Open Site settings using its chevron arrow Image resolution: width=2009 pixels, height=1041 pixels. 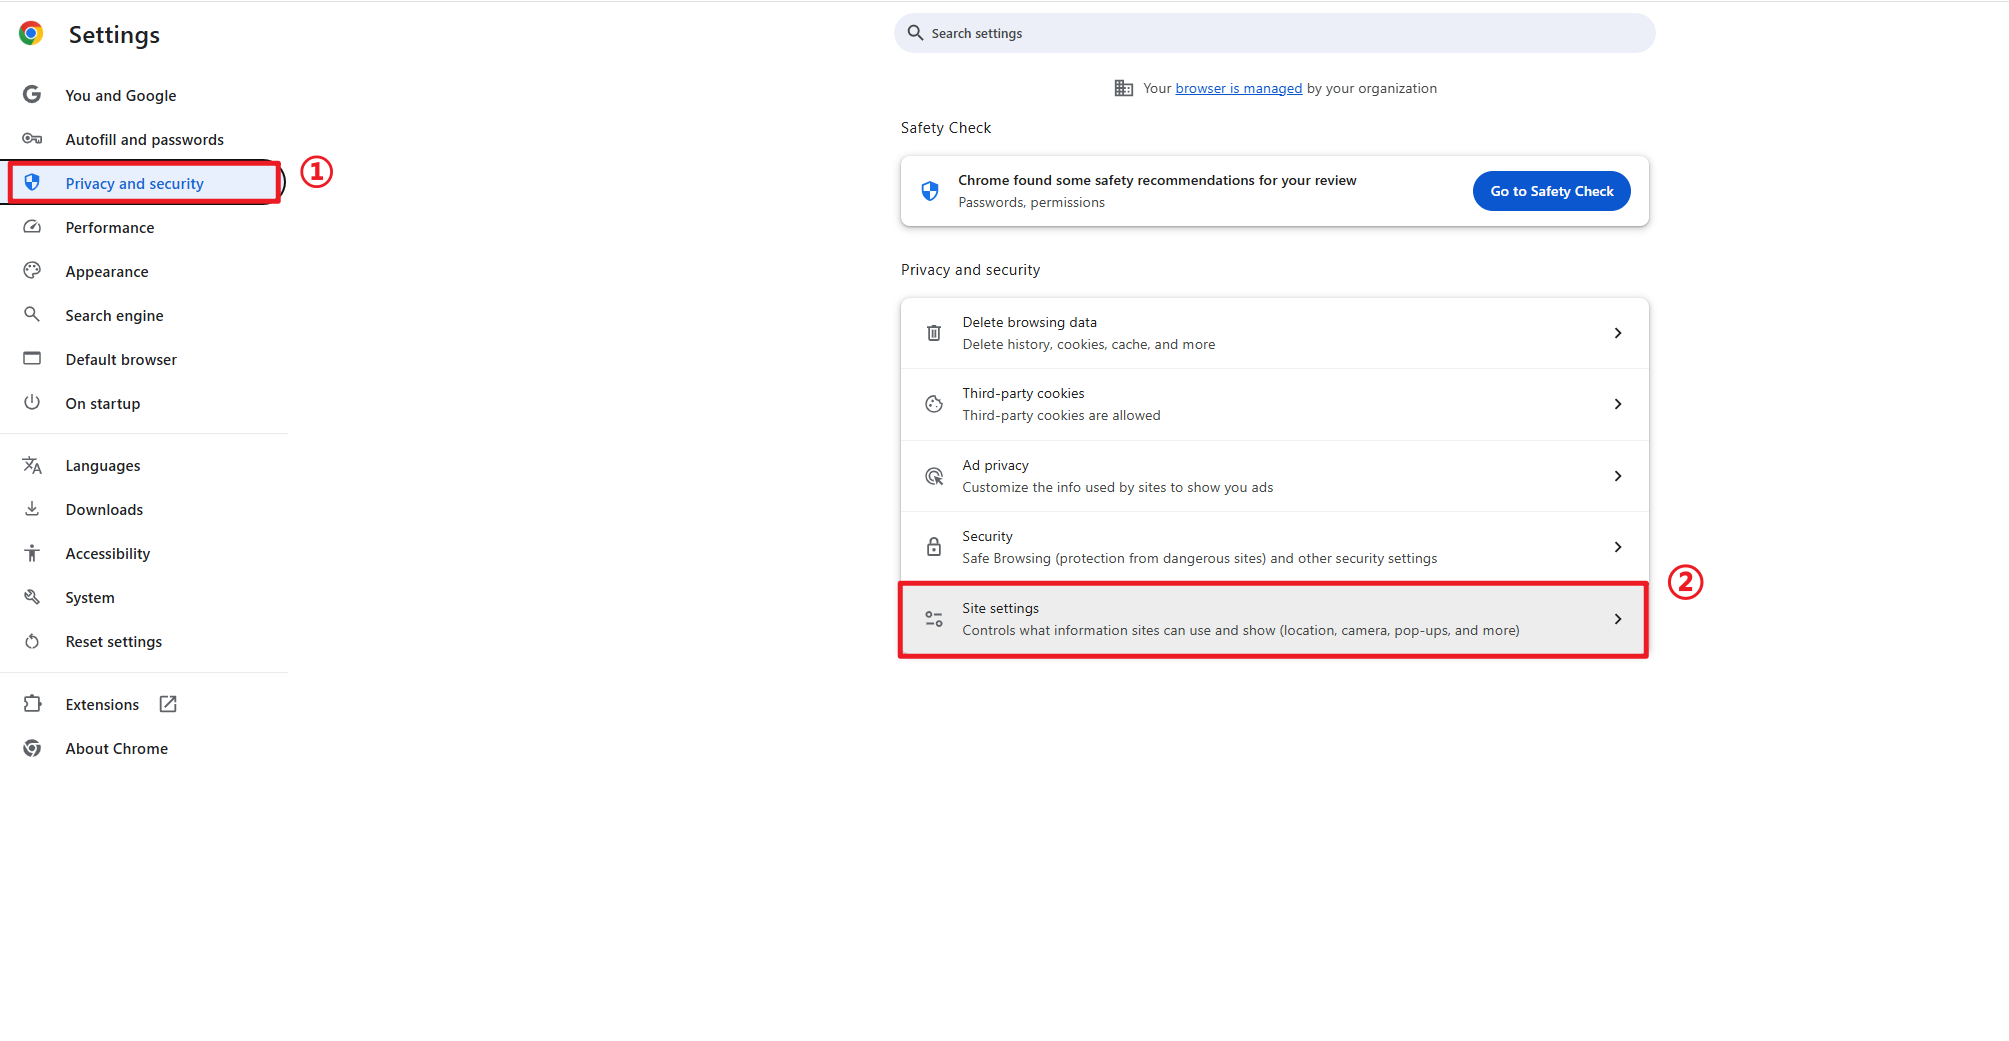click(1617, 619)
